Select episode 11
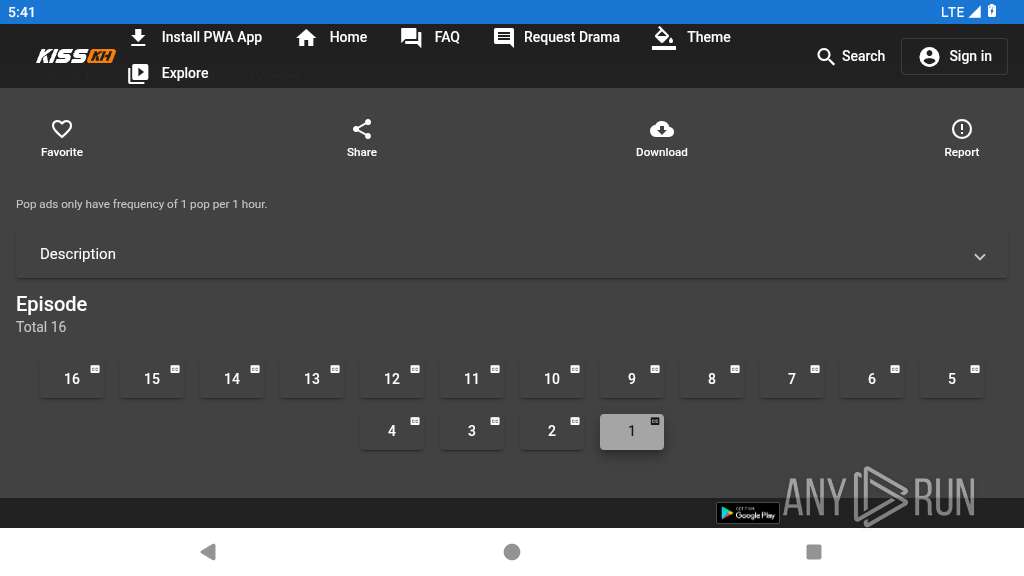 (x=472, y=379)
